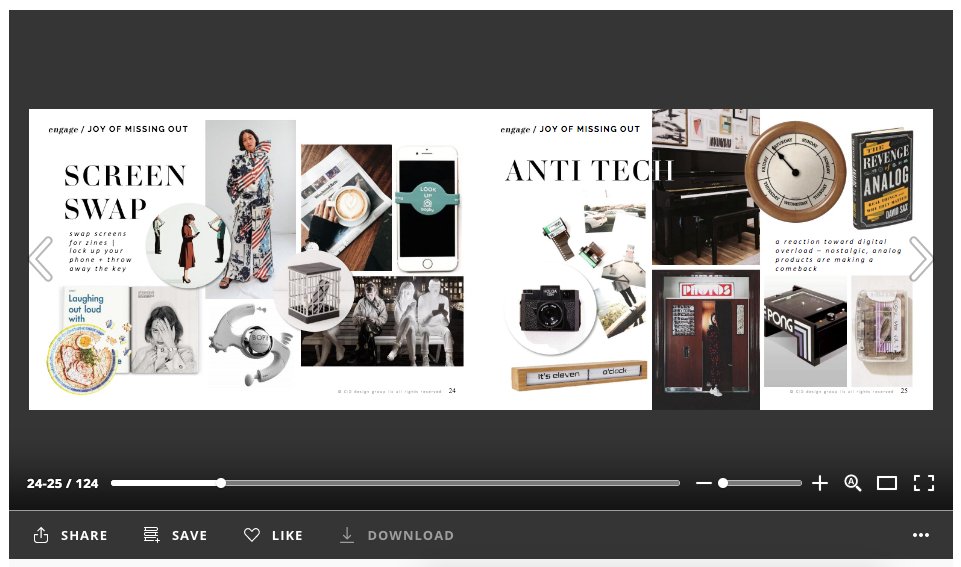
Task: Open the three-dot more options menu
Action: click(921, 535)
